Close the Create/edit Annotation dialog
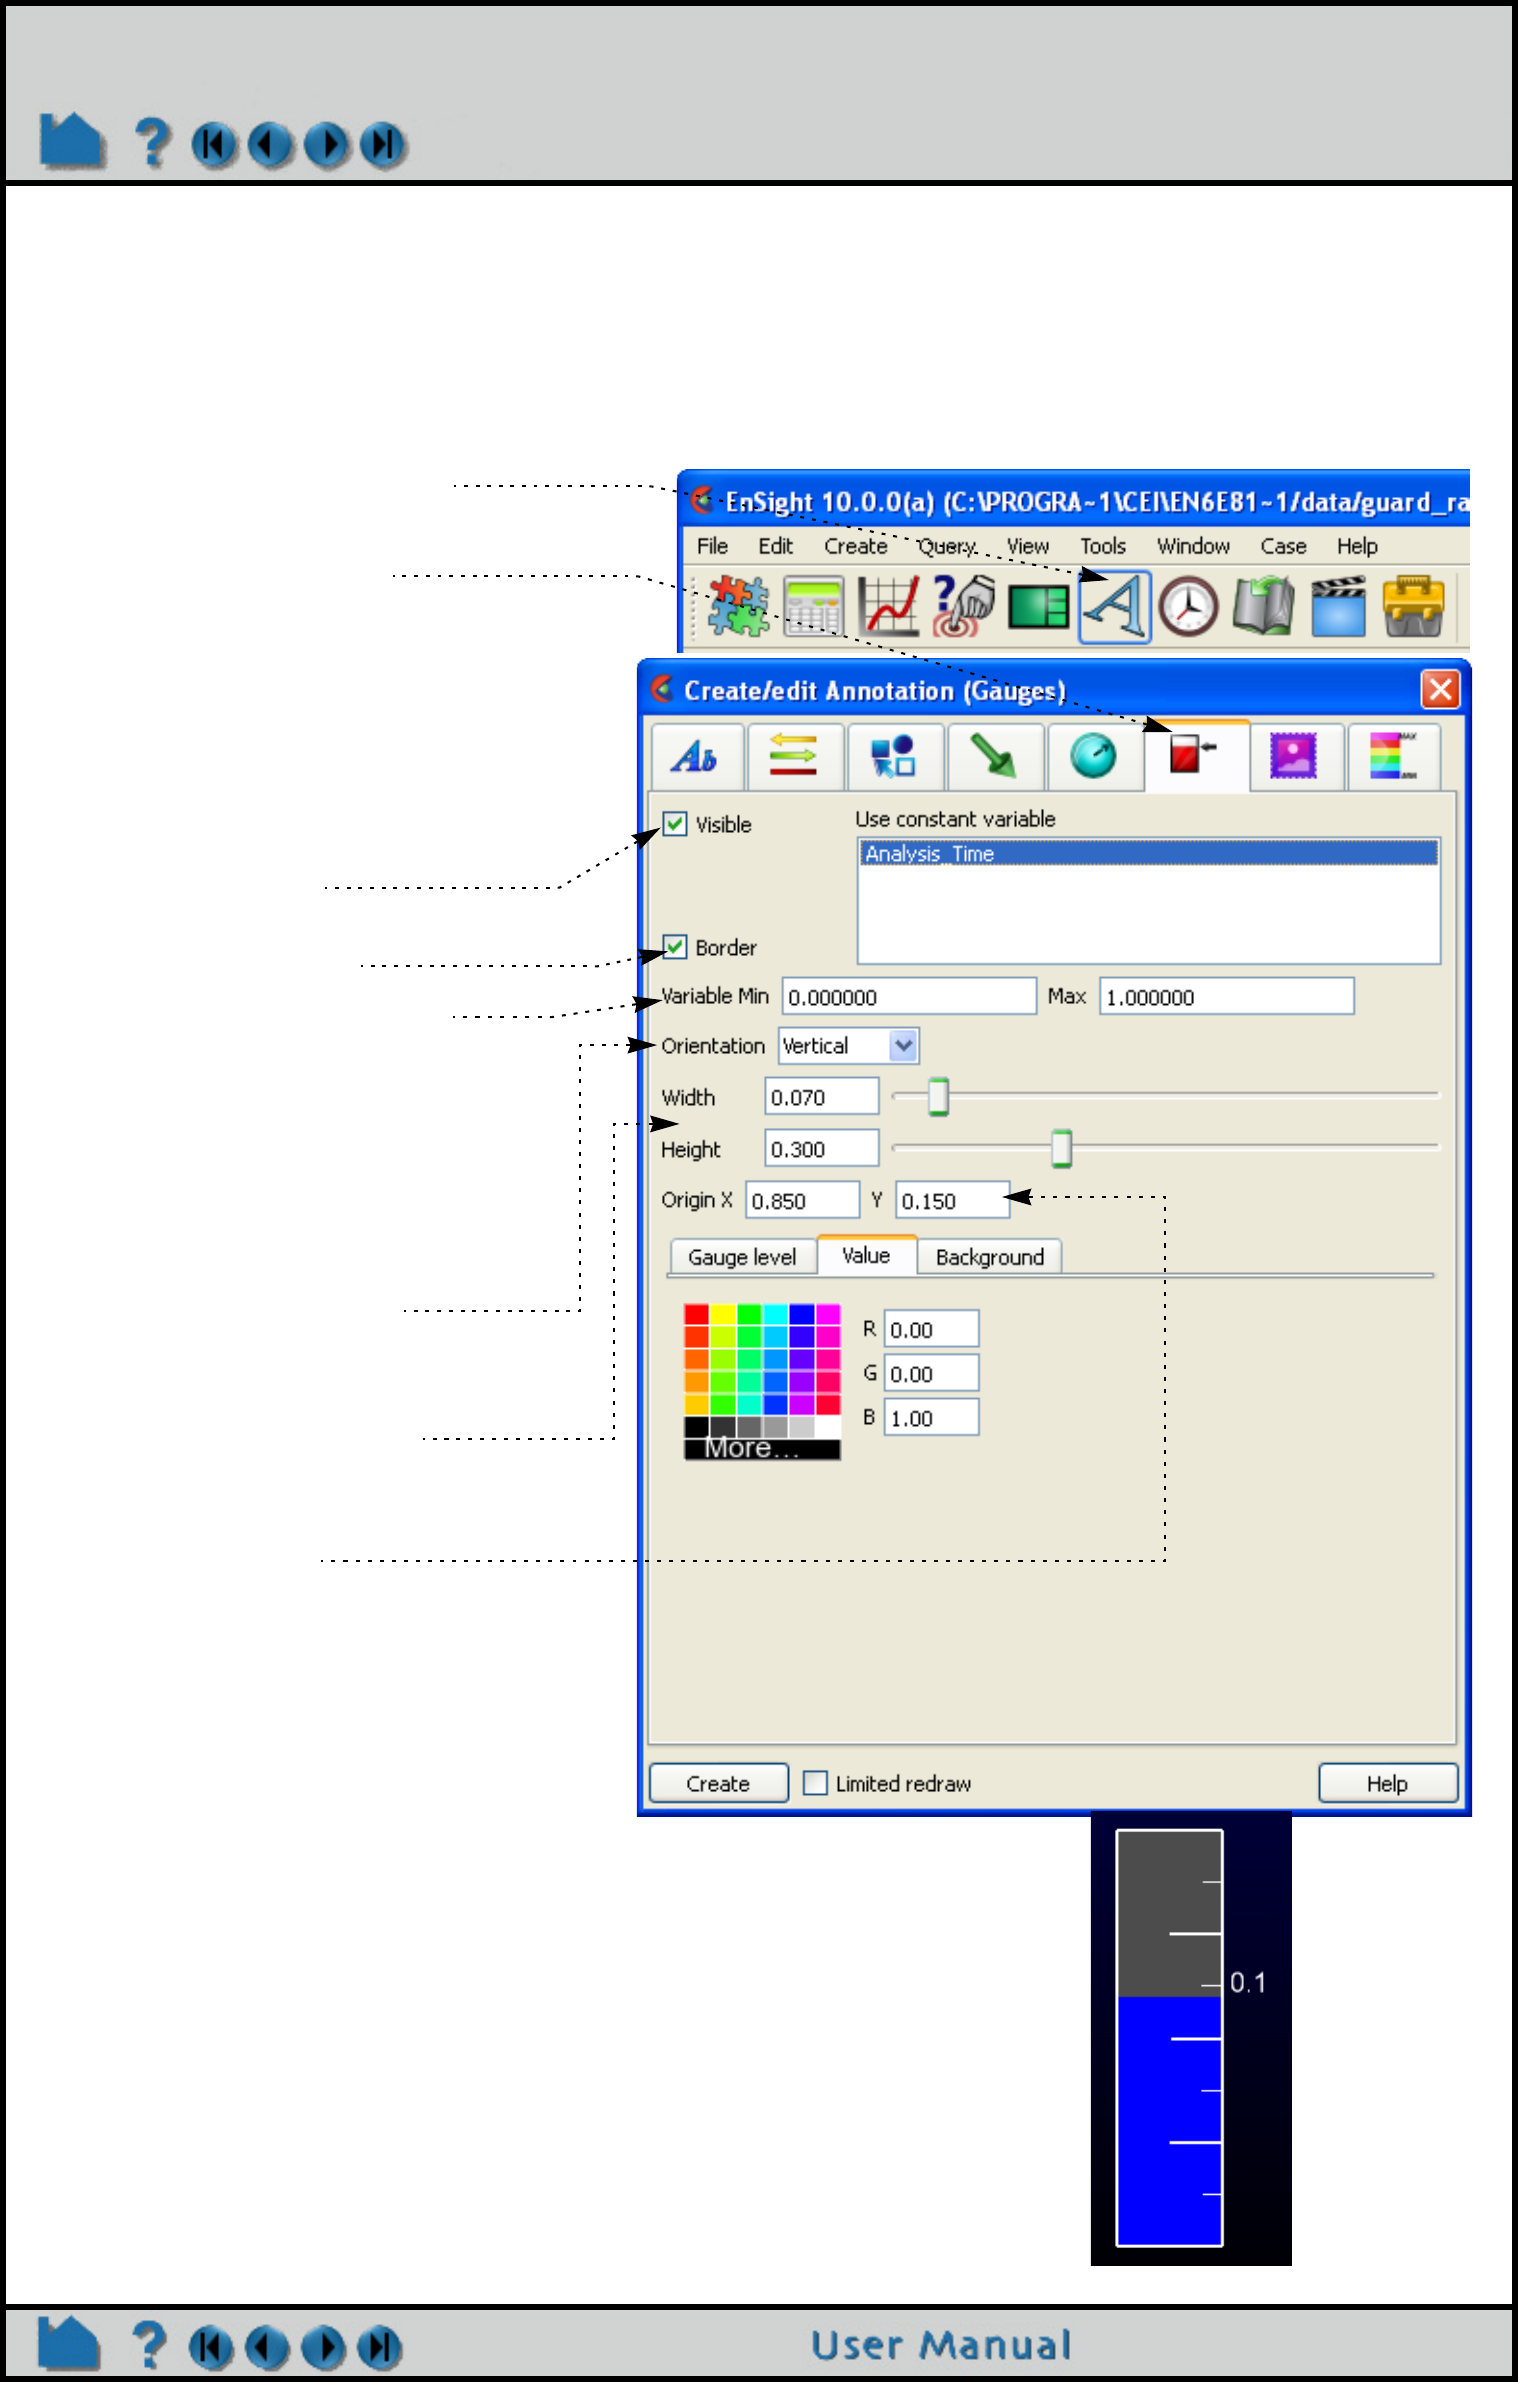 click(1440, 689)
